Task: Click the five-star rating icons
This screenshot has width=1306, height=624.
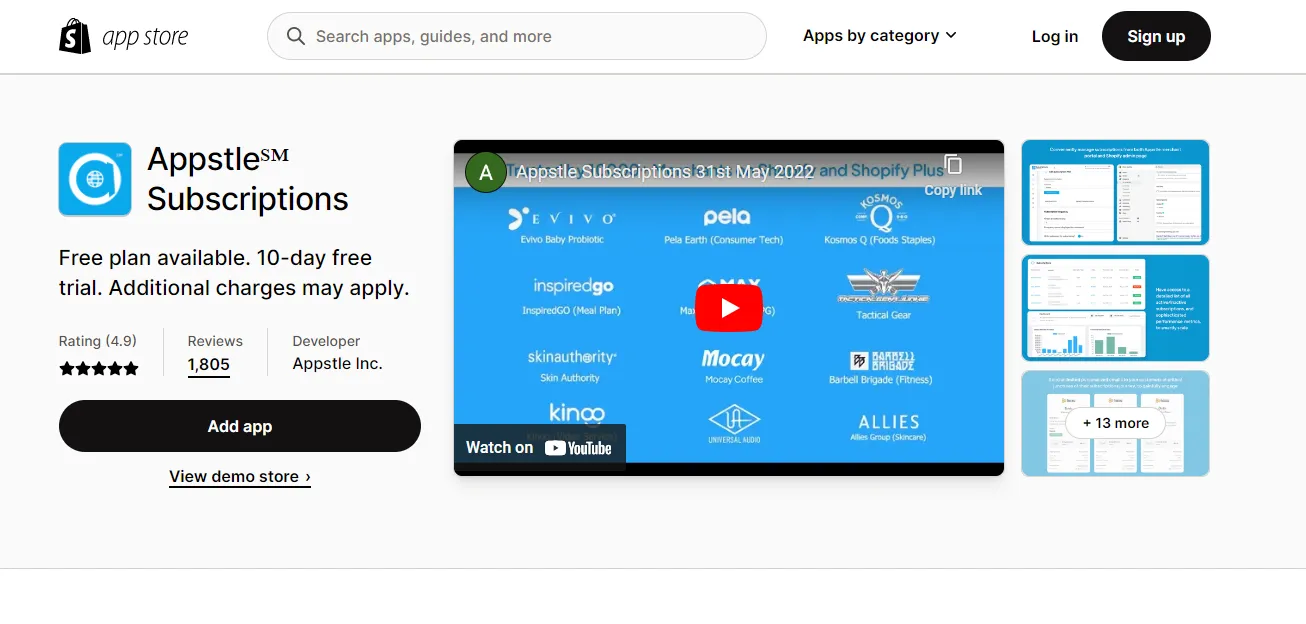Action: pos(99,368)
